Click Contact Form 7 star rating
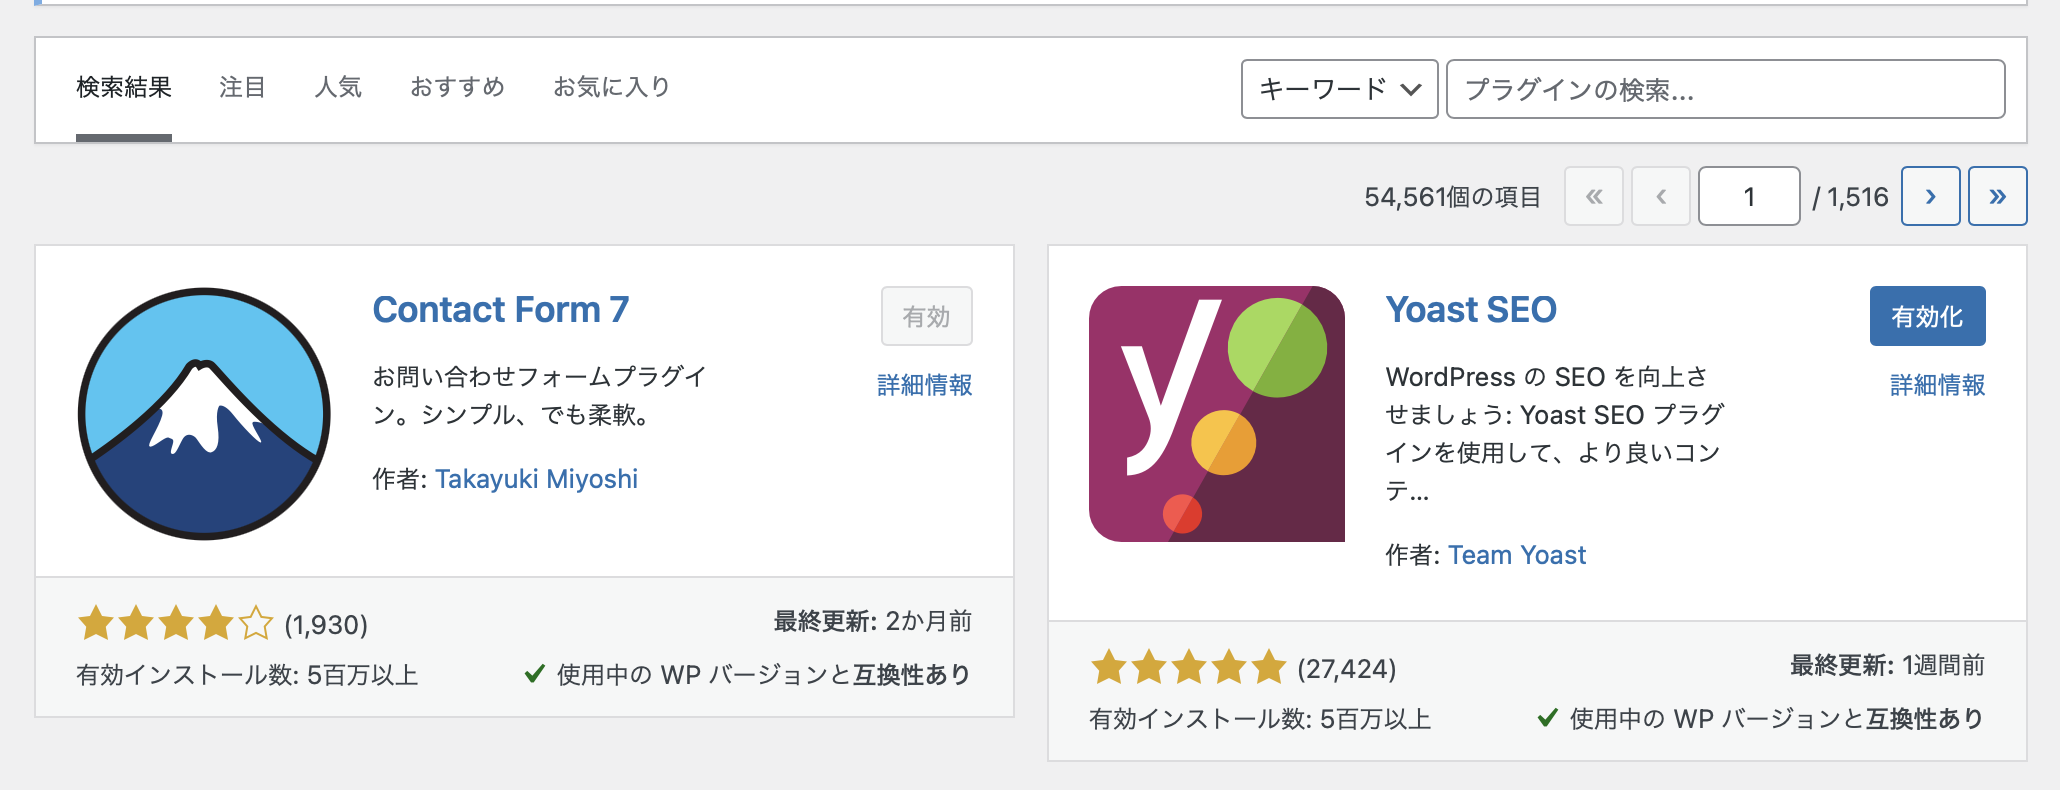 tap(175, 624)
